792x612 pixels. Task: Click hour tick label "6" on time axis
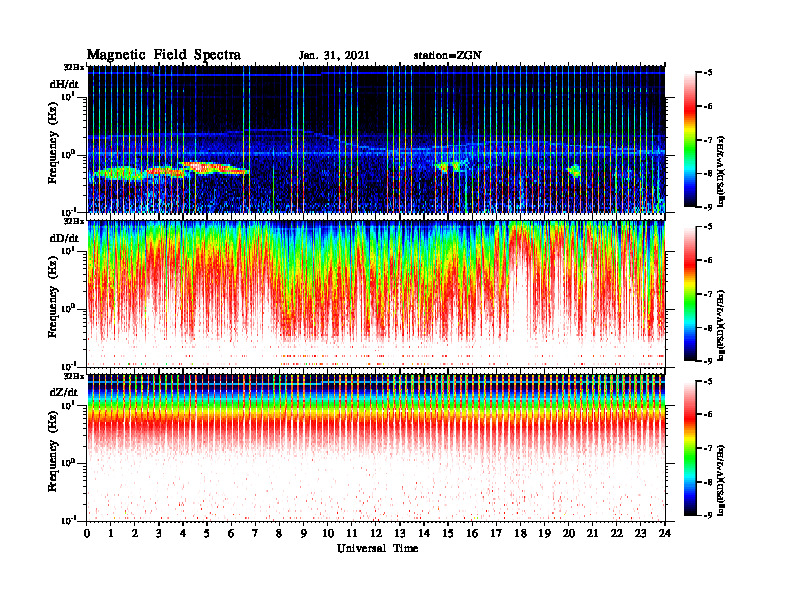coord(231,534)
